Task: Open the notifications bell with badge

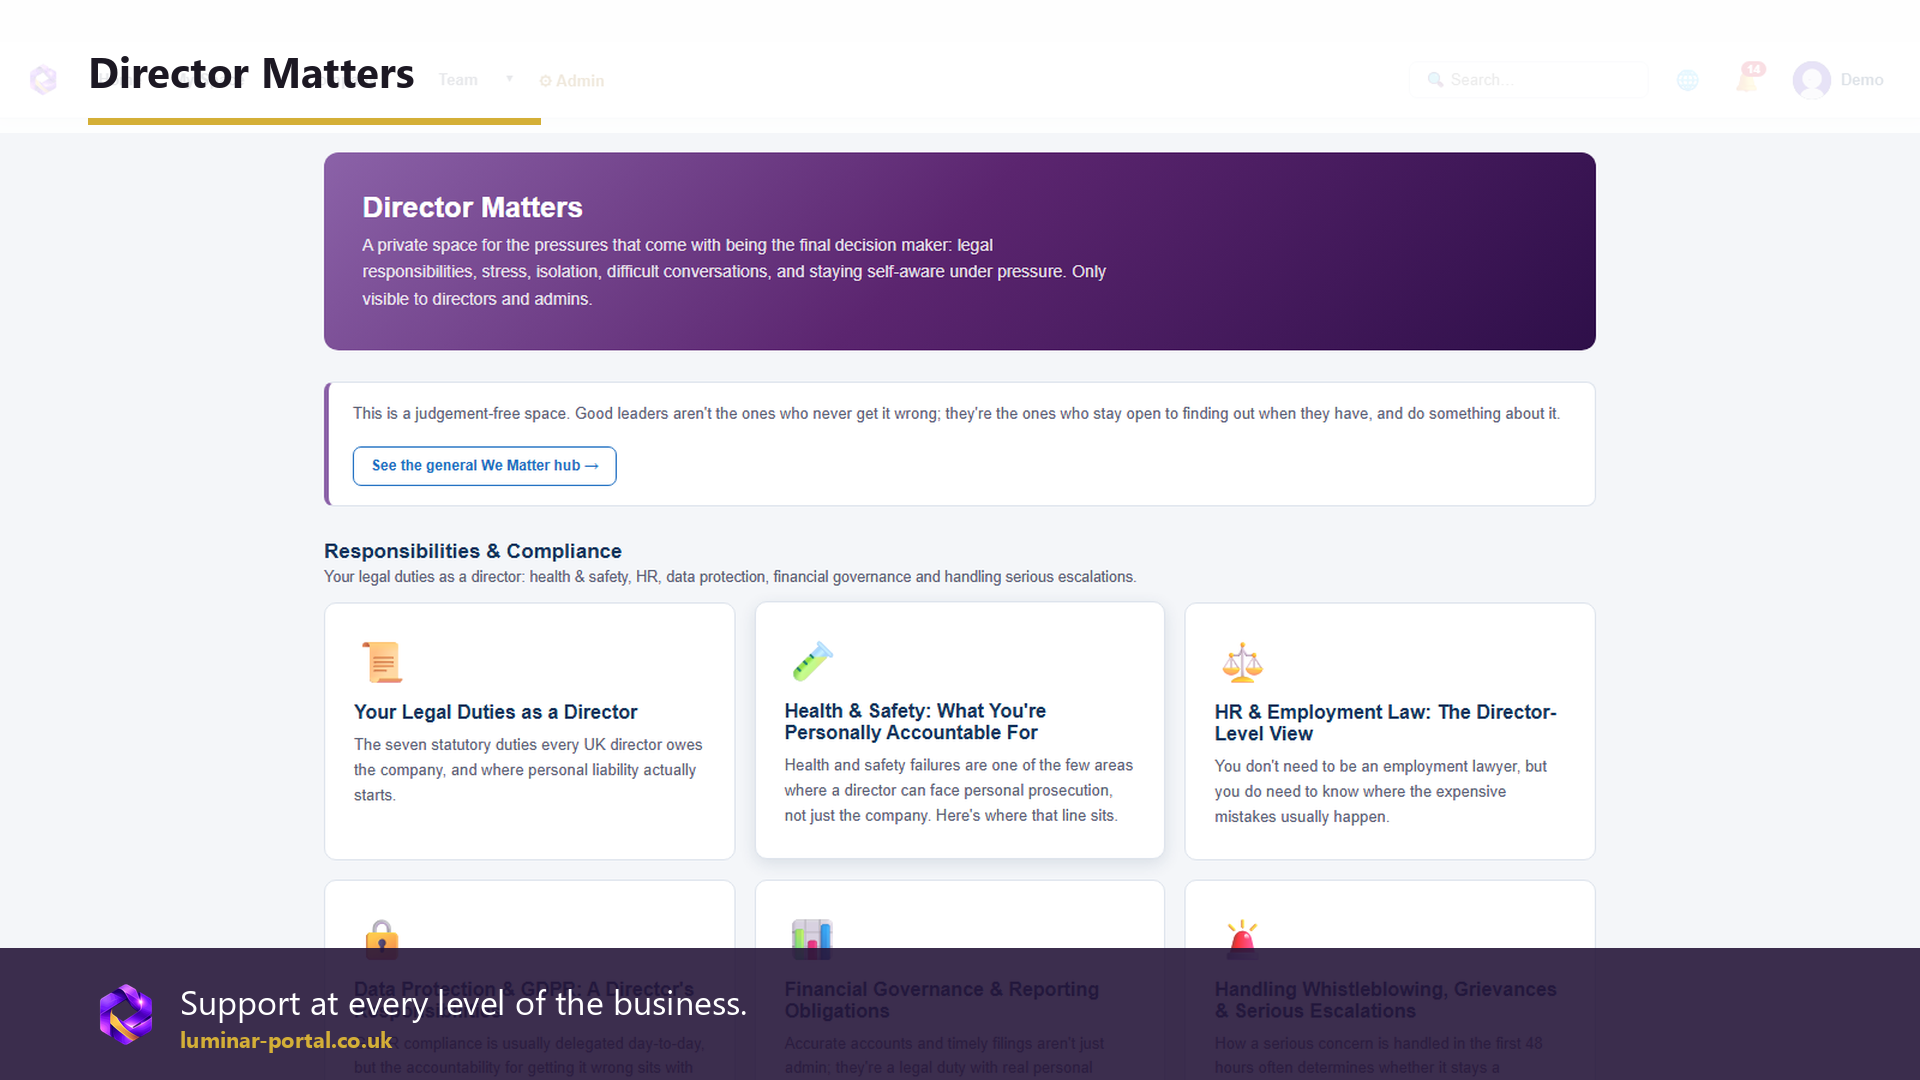Action: click(1749, 78)
